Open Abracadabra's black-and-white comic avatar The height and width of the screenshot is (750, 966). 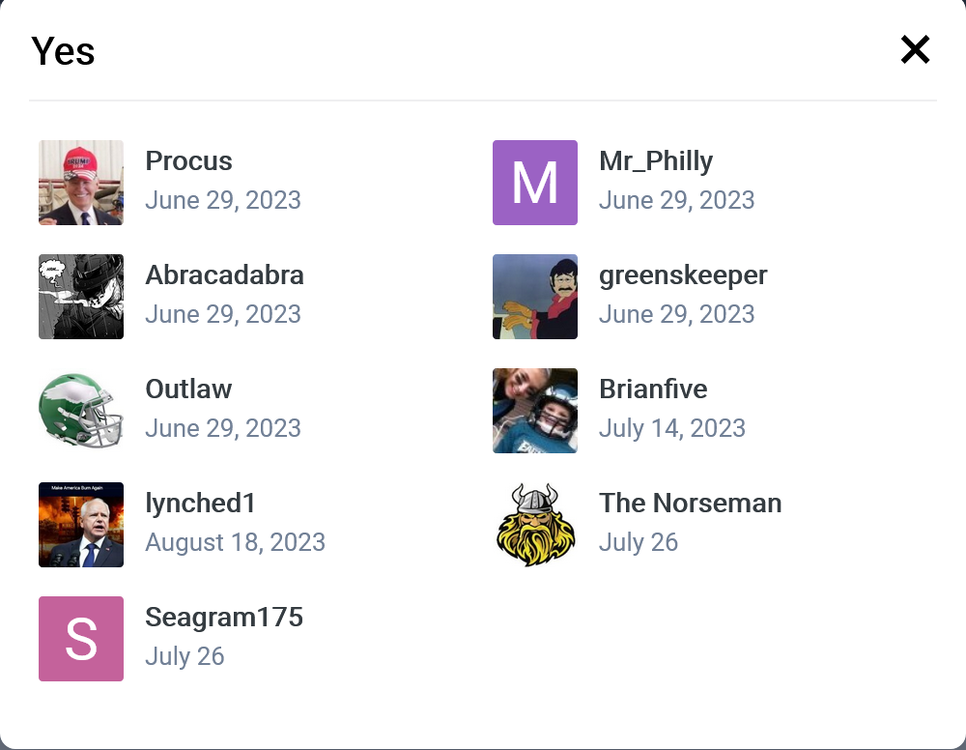(x=81, y=296)
